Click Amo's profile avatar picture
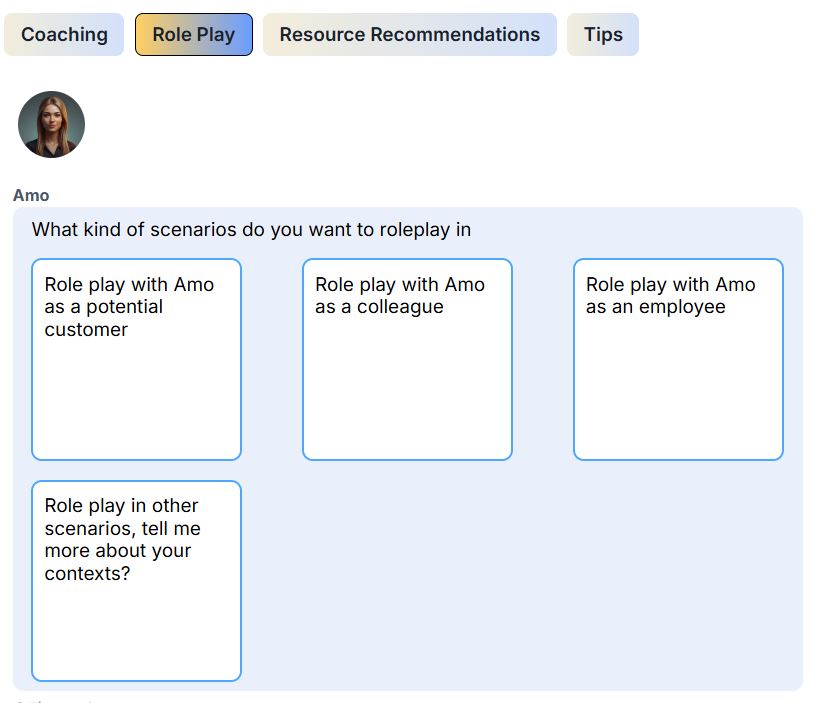This screenshot has width=822, height=703. click(x=51, y=125)
